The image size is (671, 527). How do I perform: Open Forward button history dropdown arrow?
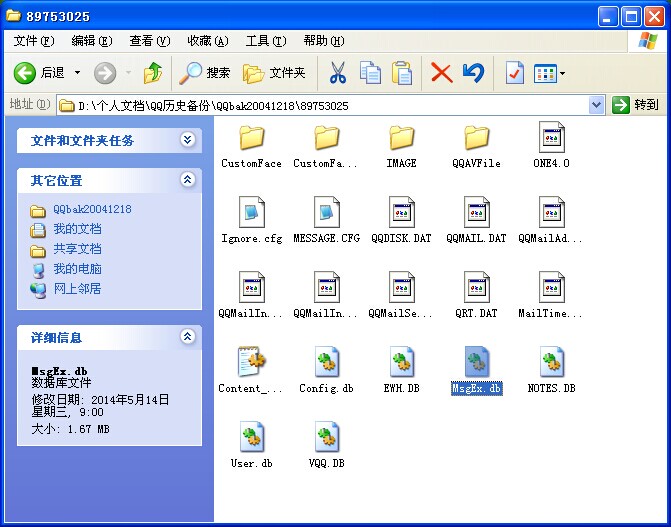tap(128, 73)
